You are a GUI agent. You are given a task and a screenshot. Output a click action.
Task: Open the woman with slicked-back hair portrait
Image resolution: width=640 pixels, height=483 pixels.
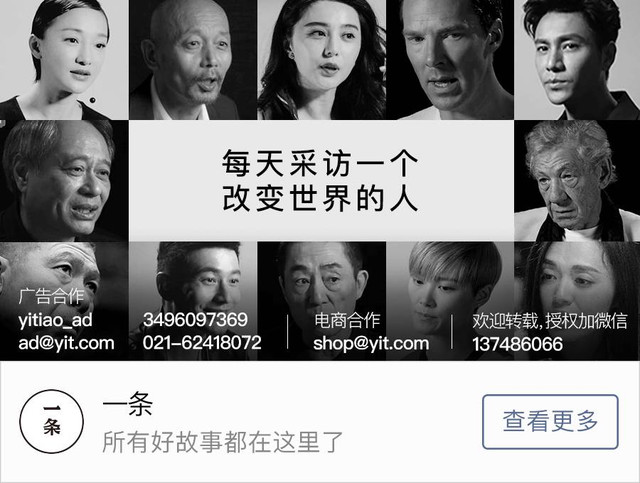[64, 60]
